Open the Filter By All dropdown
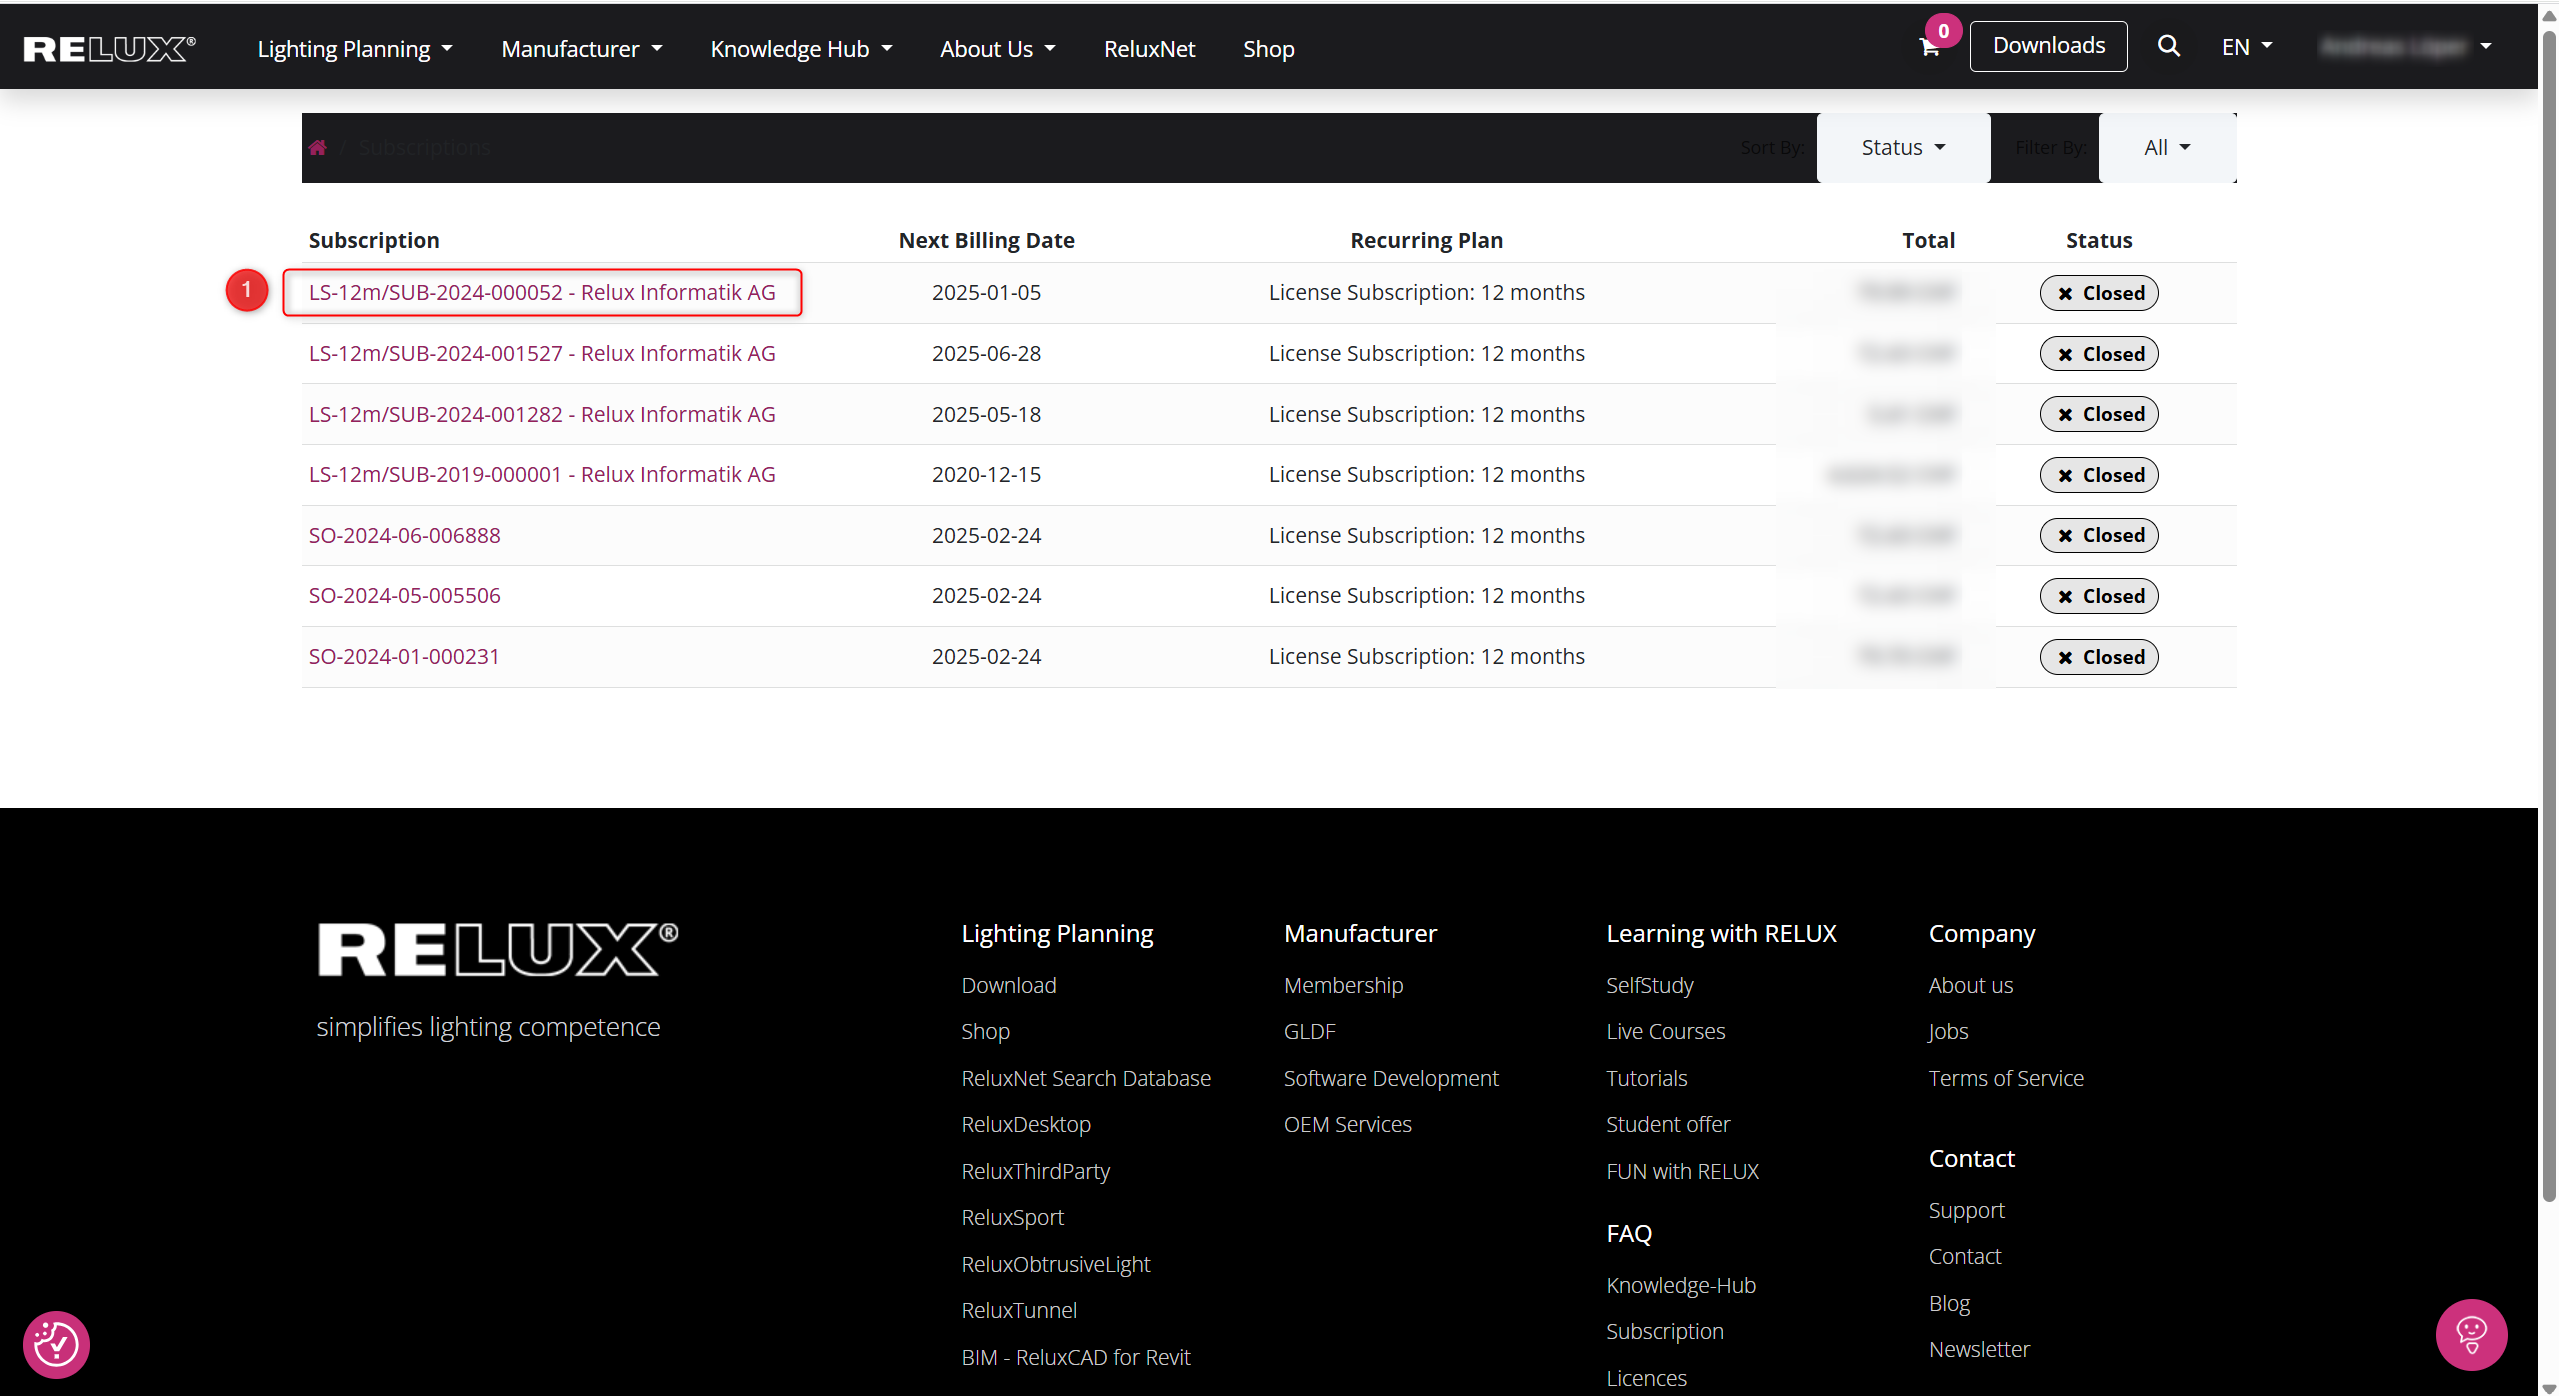The height and width of the screenshot is (1396, 2559). [2167, 148]
